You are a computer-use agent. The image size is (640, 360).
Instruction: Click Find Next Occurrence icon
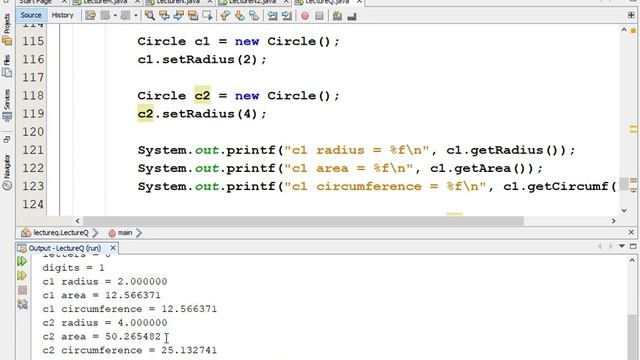click(x=179, y=16)
